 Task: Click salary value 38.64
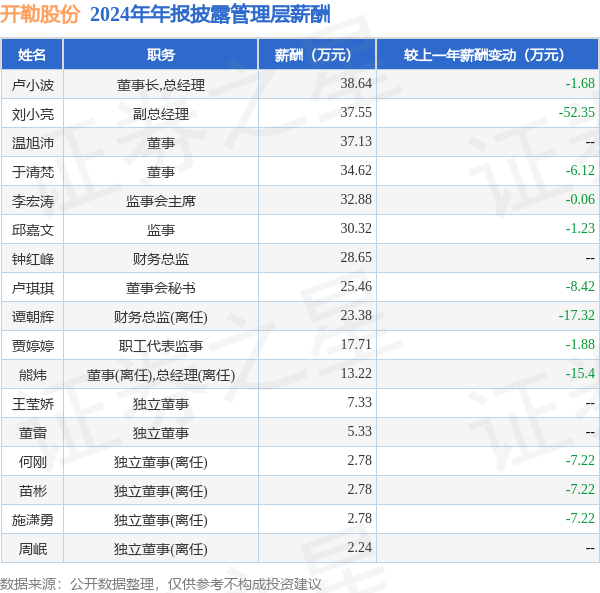click(x=356, y=83)
